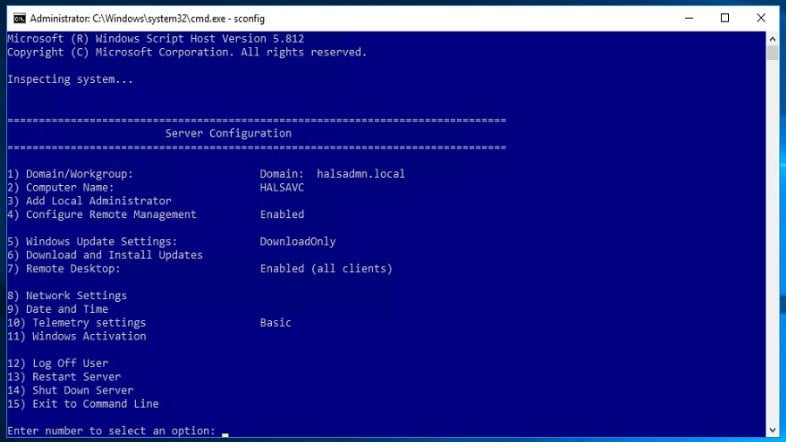Click the Exit to Command Line entry

pyautogui.click(x=83, y=404)
